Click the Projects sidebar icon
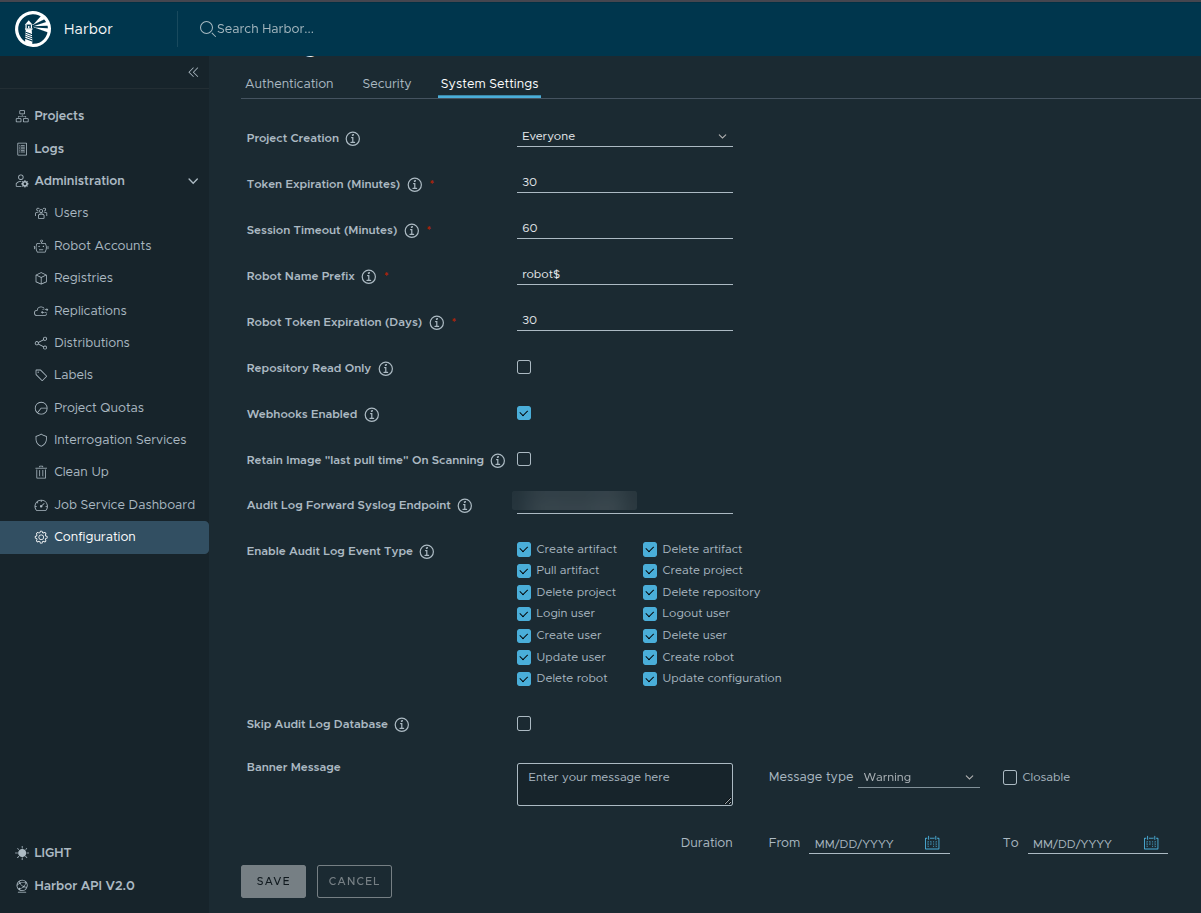1201x913 pixels. (22, 116)
